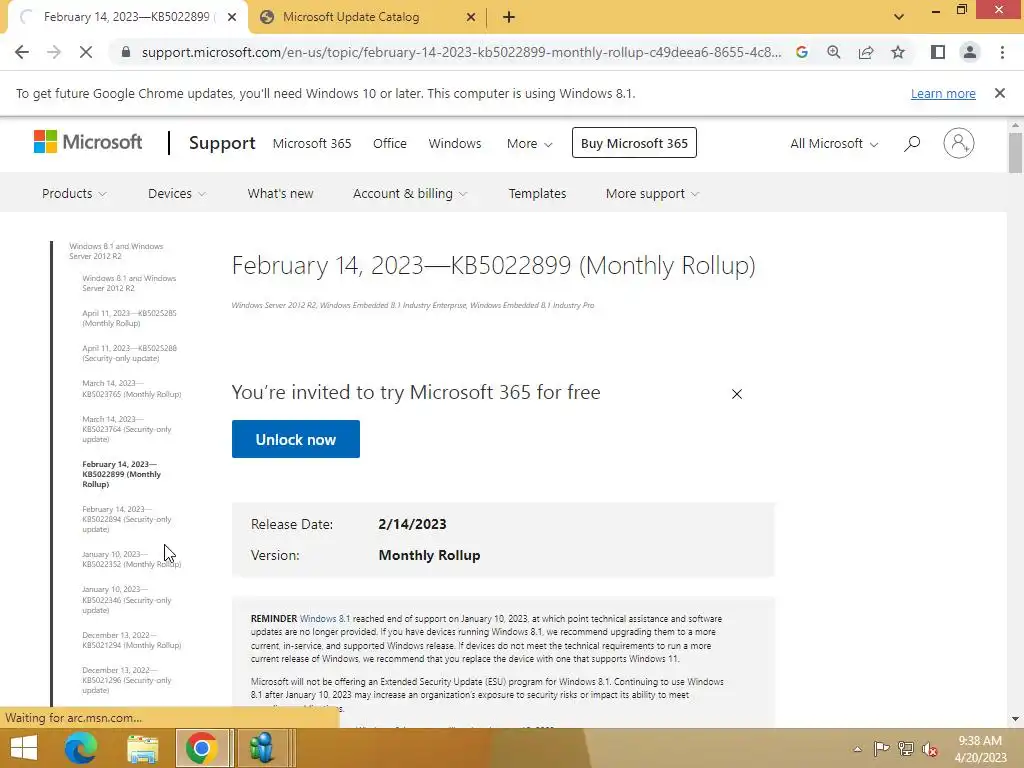Bookmark this page with the star
This screenshot has width=1024, height=768.
[898, 52]
